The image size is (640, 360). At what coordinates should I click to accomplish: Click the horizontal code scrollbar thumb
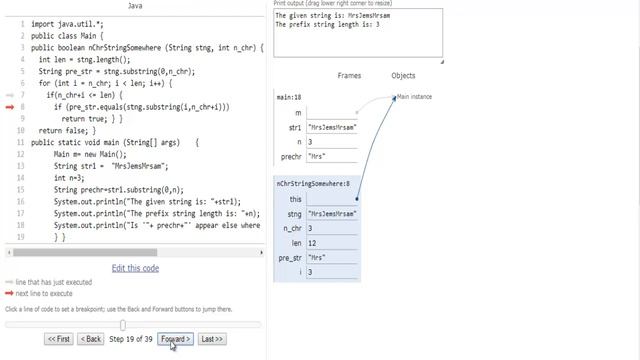(85, 252)
